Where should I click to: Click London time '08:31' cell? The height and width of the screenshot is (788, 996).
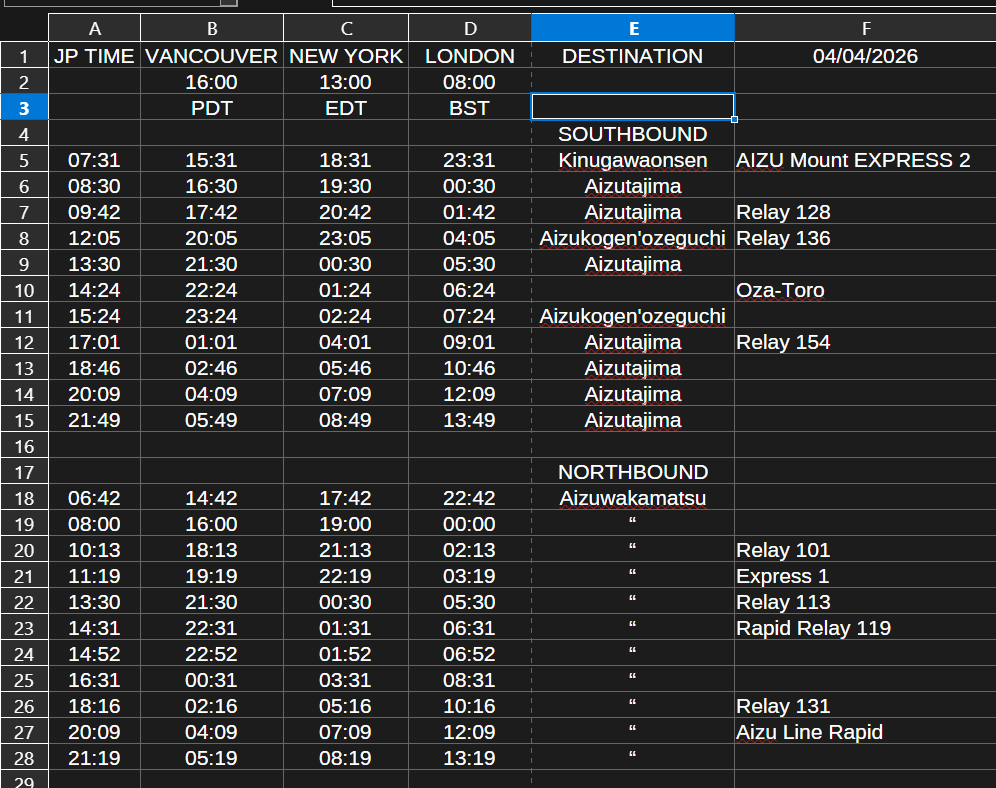tap(470, 681)
